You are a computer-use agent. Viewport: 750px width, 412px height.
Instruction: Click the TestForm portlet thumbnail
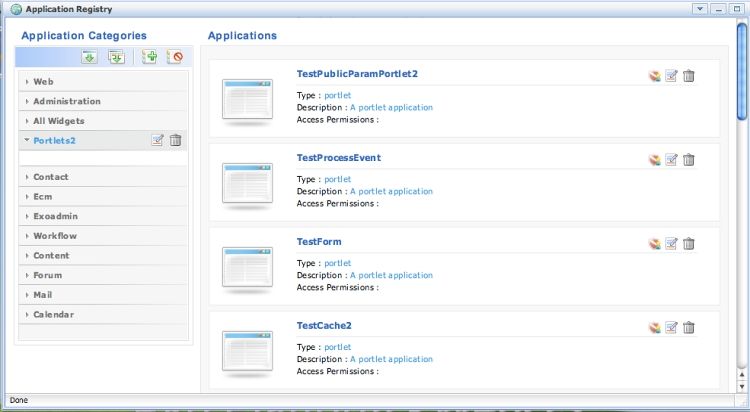click(x=247, y=267)
